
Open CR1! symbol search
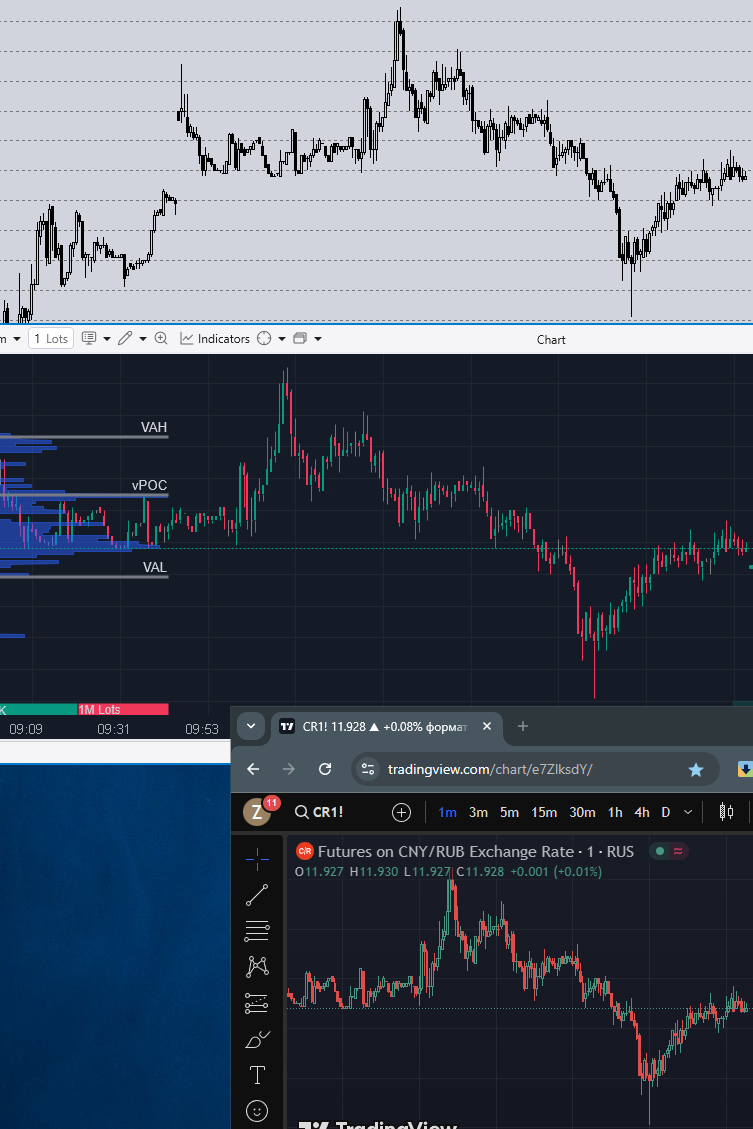(319, 812)
